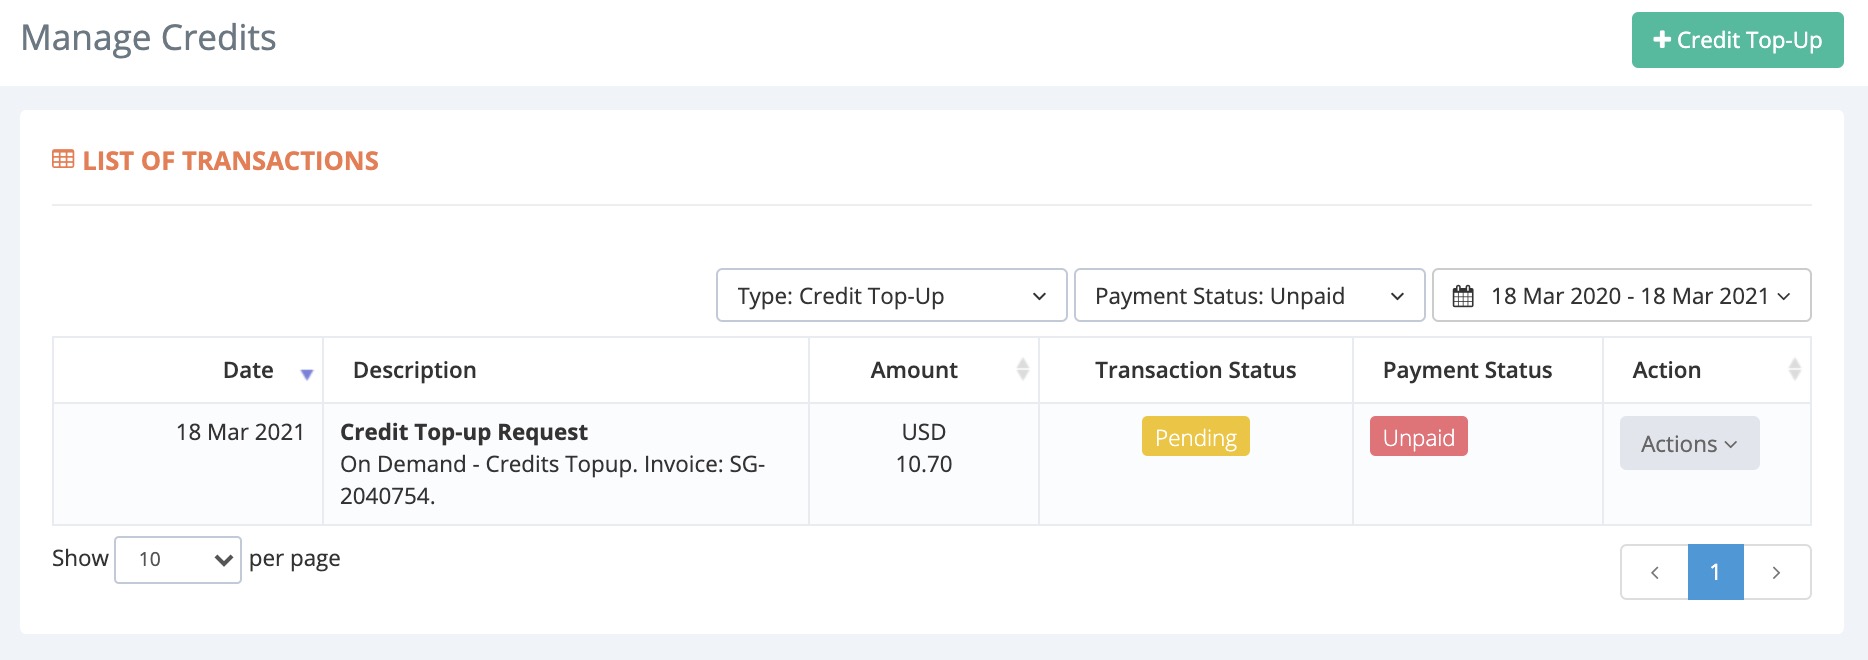
Task: Click the Payment Status column header
Action: click(x=1467, y=370)
